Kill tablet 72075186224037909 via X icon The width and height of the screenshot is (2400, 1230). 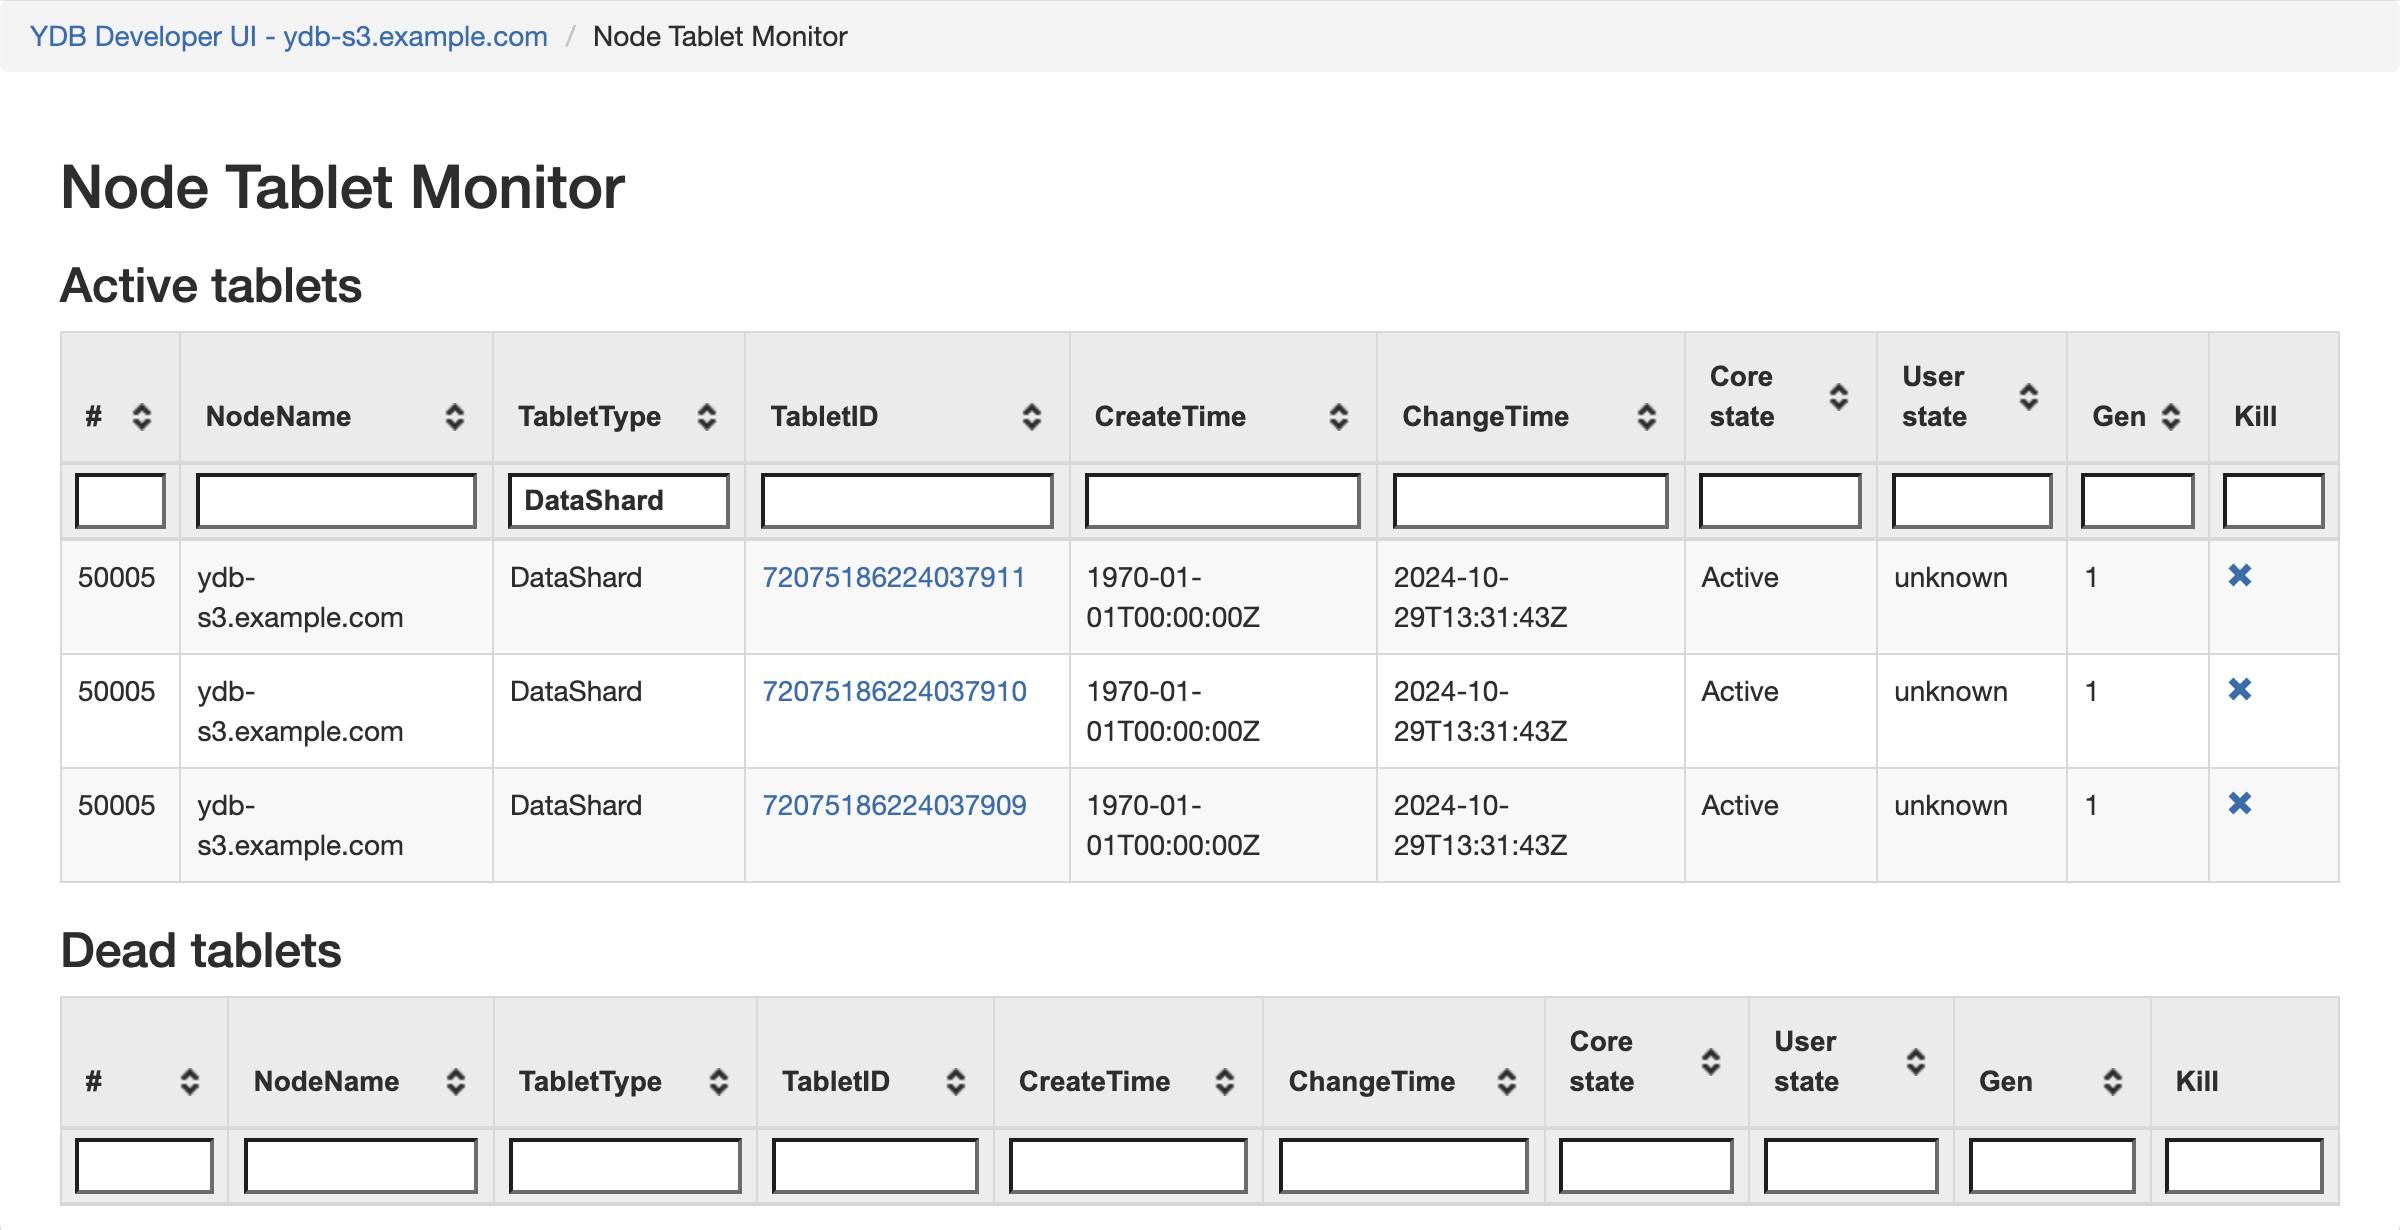tap(2239, 803)
